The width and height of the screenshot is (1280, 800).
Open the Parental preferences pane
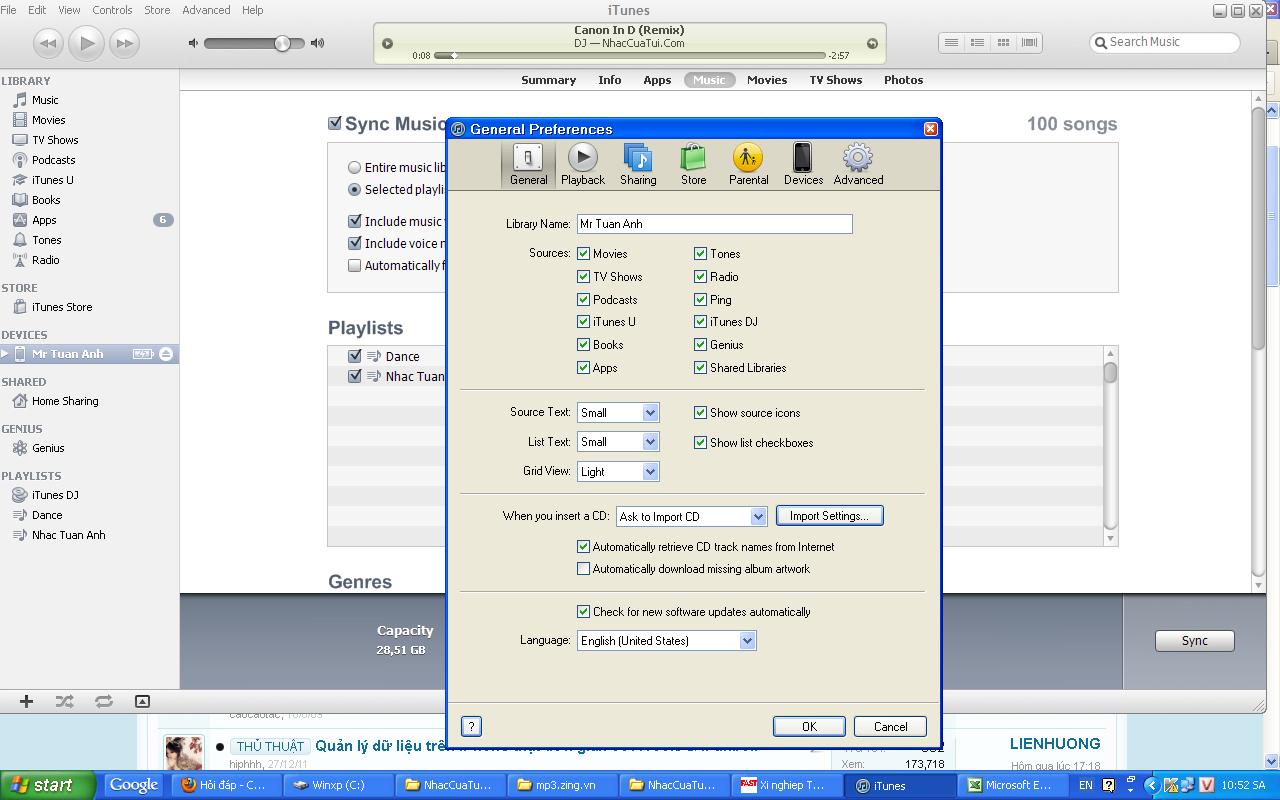(748, 164)
